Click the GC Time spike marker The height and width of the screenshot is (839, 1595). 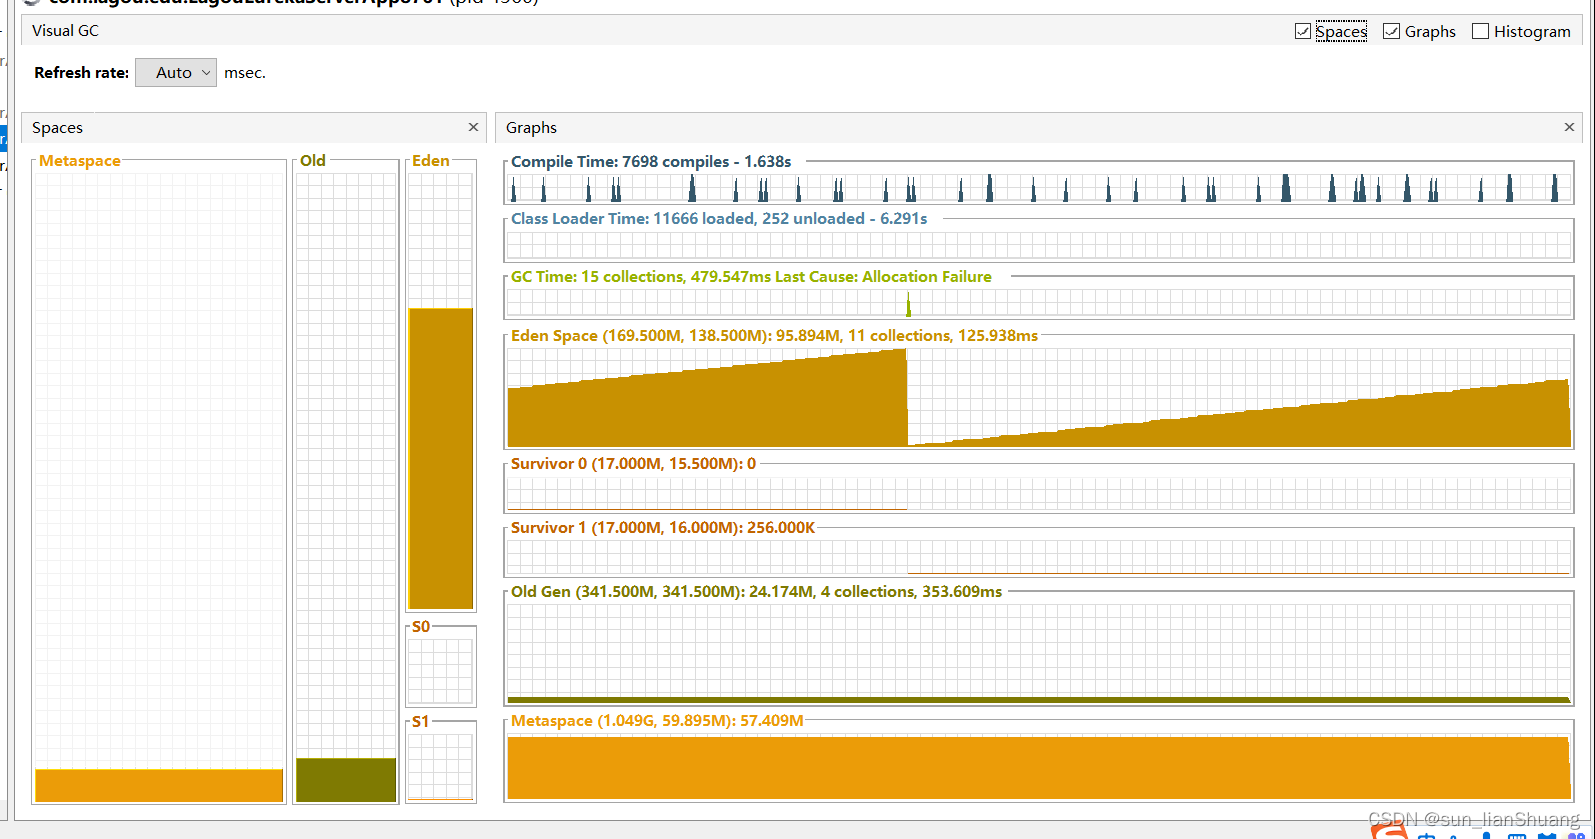pos(908,305)
